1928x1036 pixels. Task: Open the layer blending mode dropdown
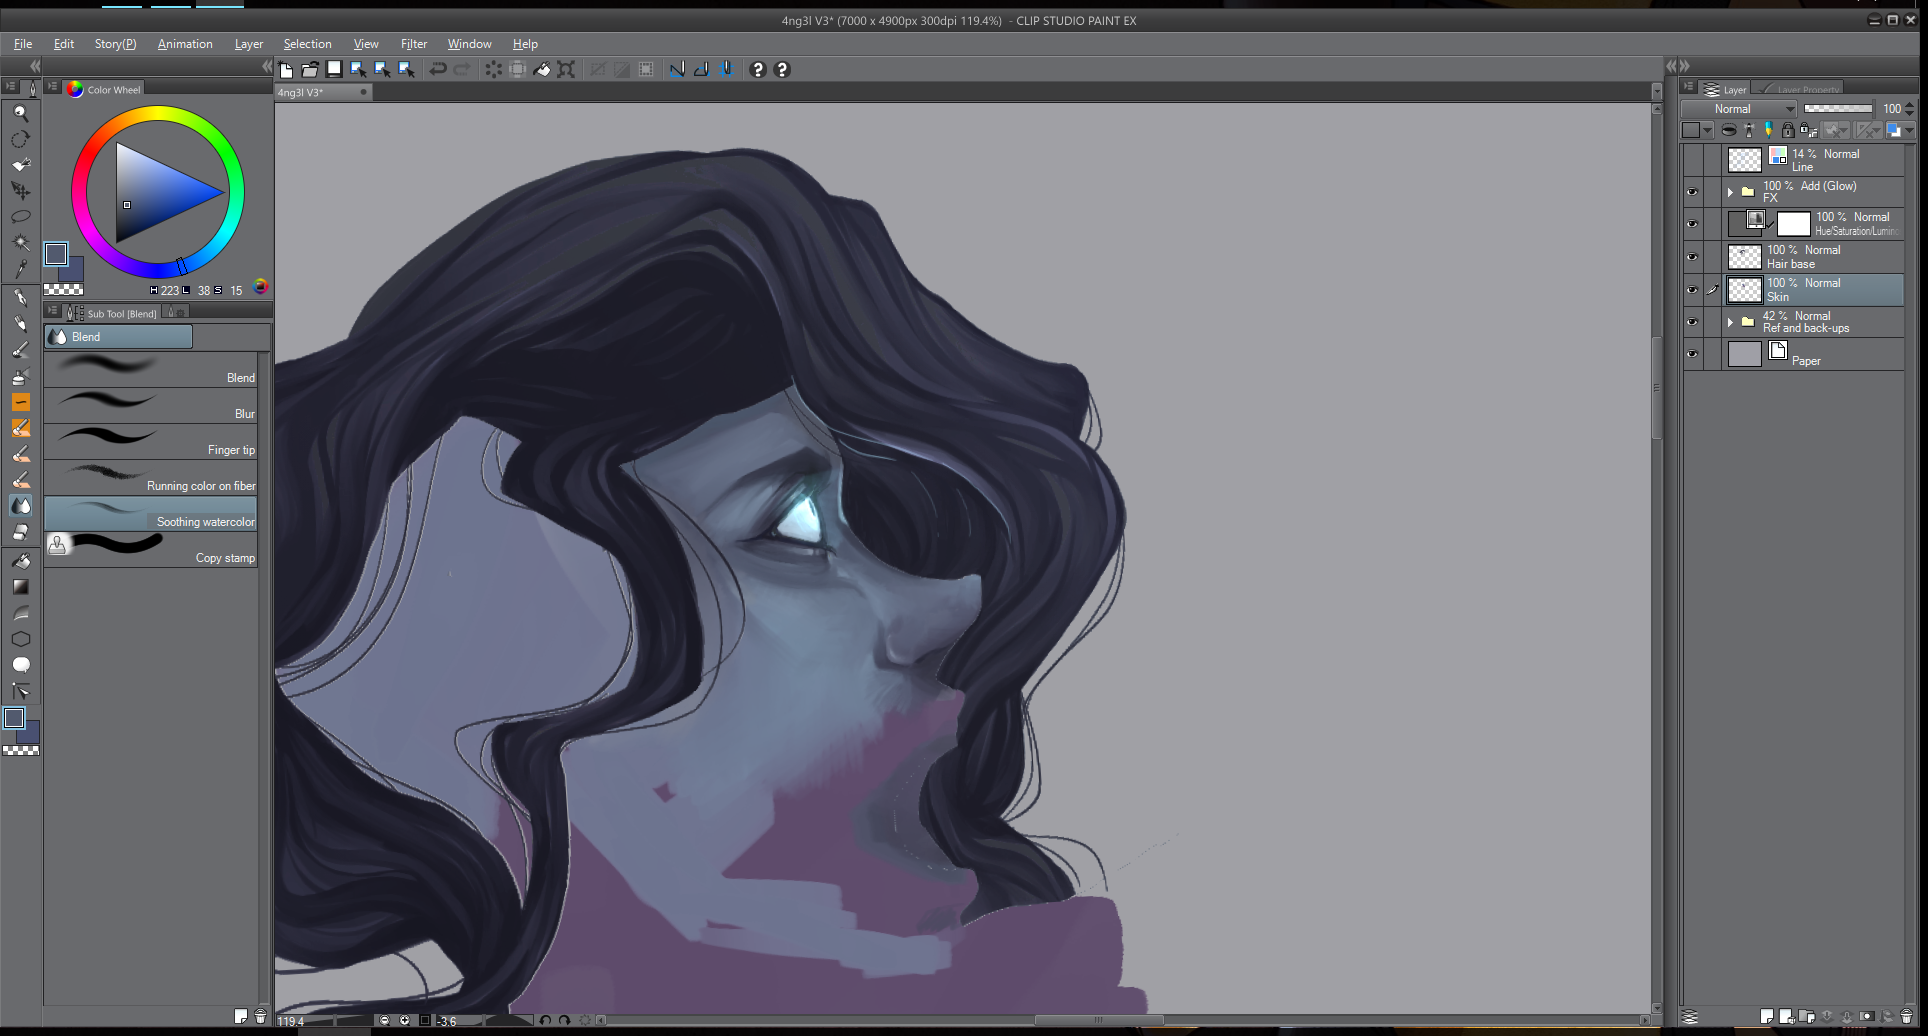[x=1739, y=109]
